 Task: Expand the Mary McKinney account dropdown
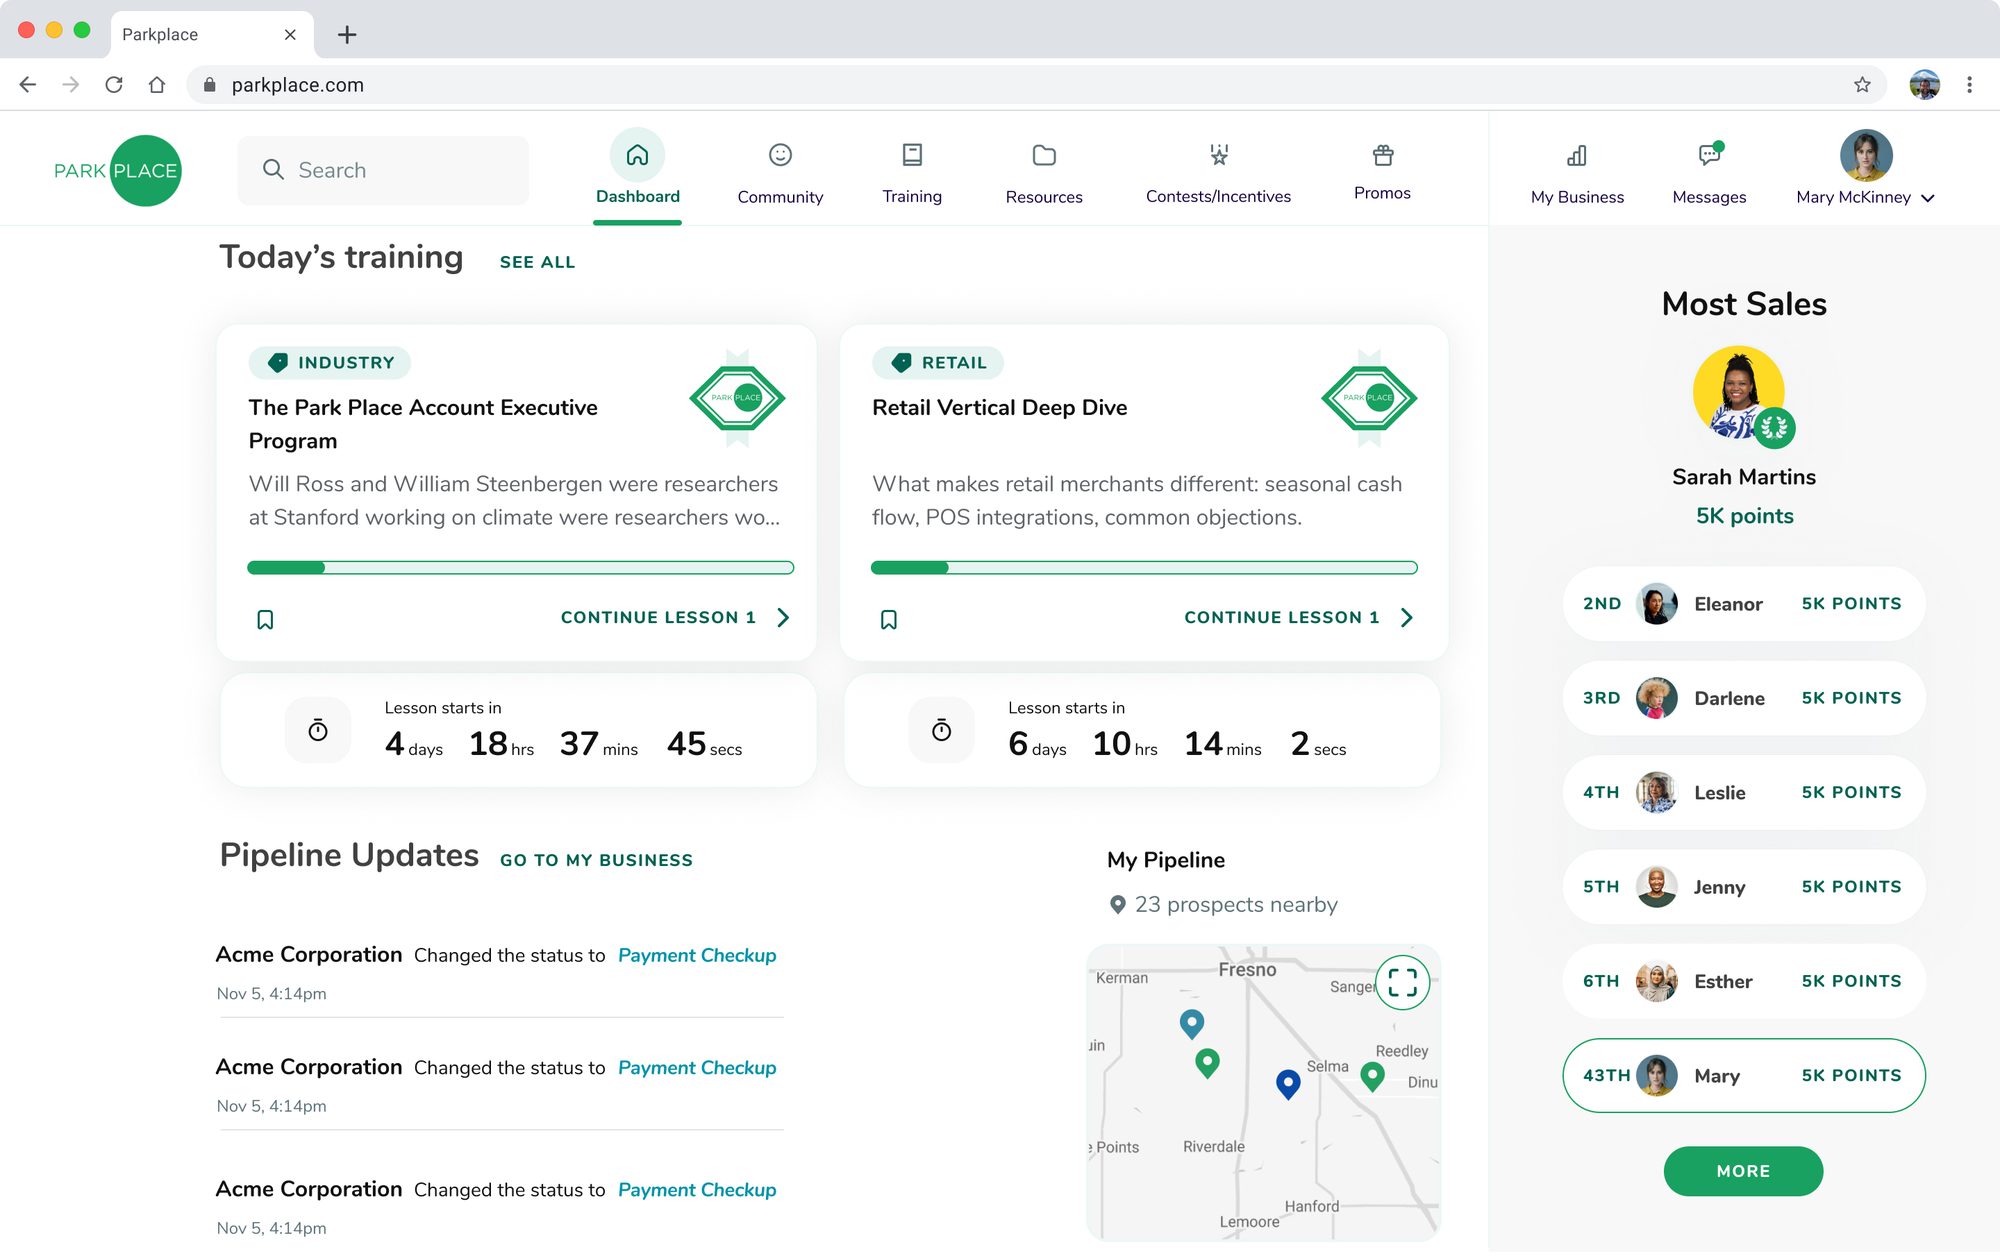[x=1928, y=198]
